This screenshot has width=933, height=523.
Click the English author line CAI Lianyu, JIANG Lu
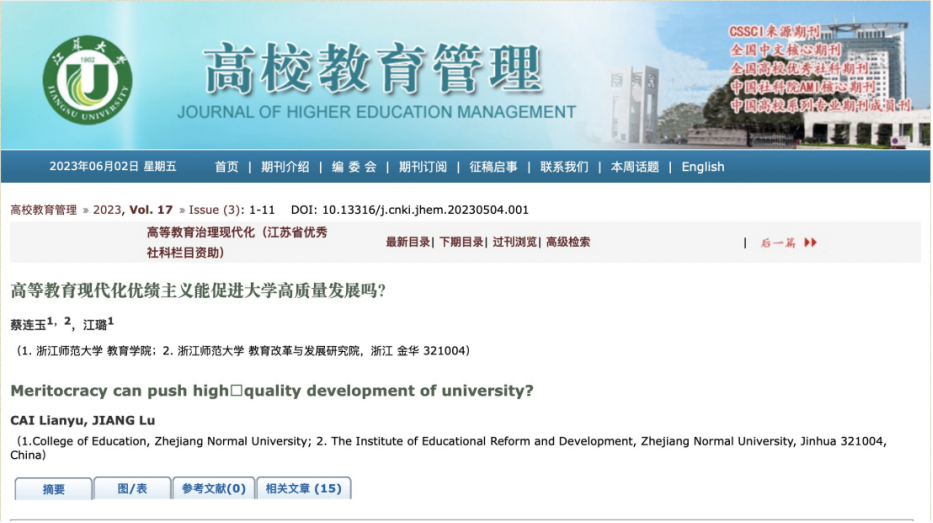point(83,421)
